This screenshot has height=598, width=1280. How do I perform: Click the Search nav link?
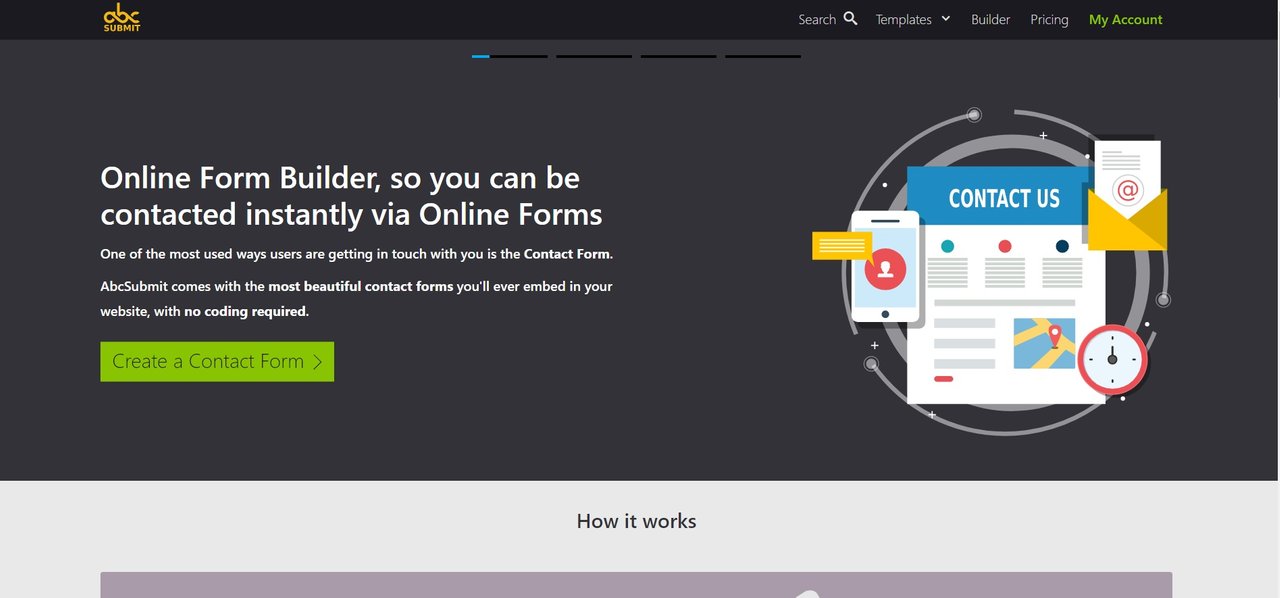pyautogui.click(x=817, y=19)
